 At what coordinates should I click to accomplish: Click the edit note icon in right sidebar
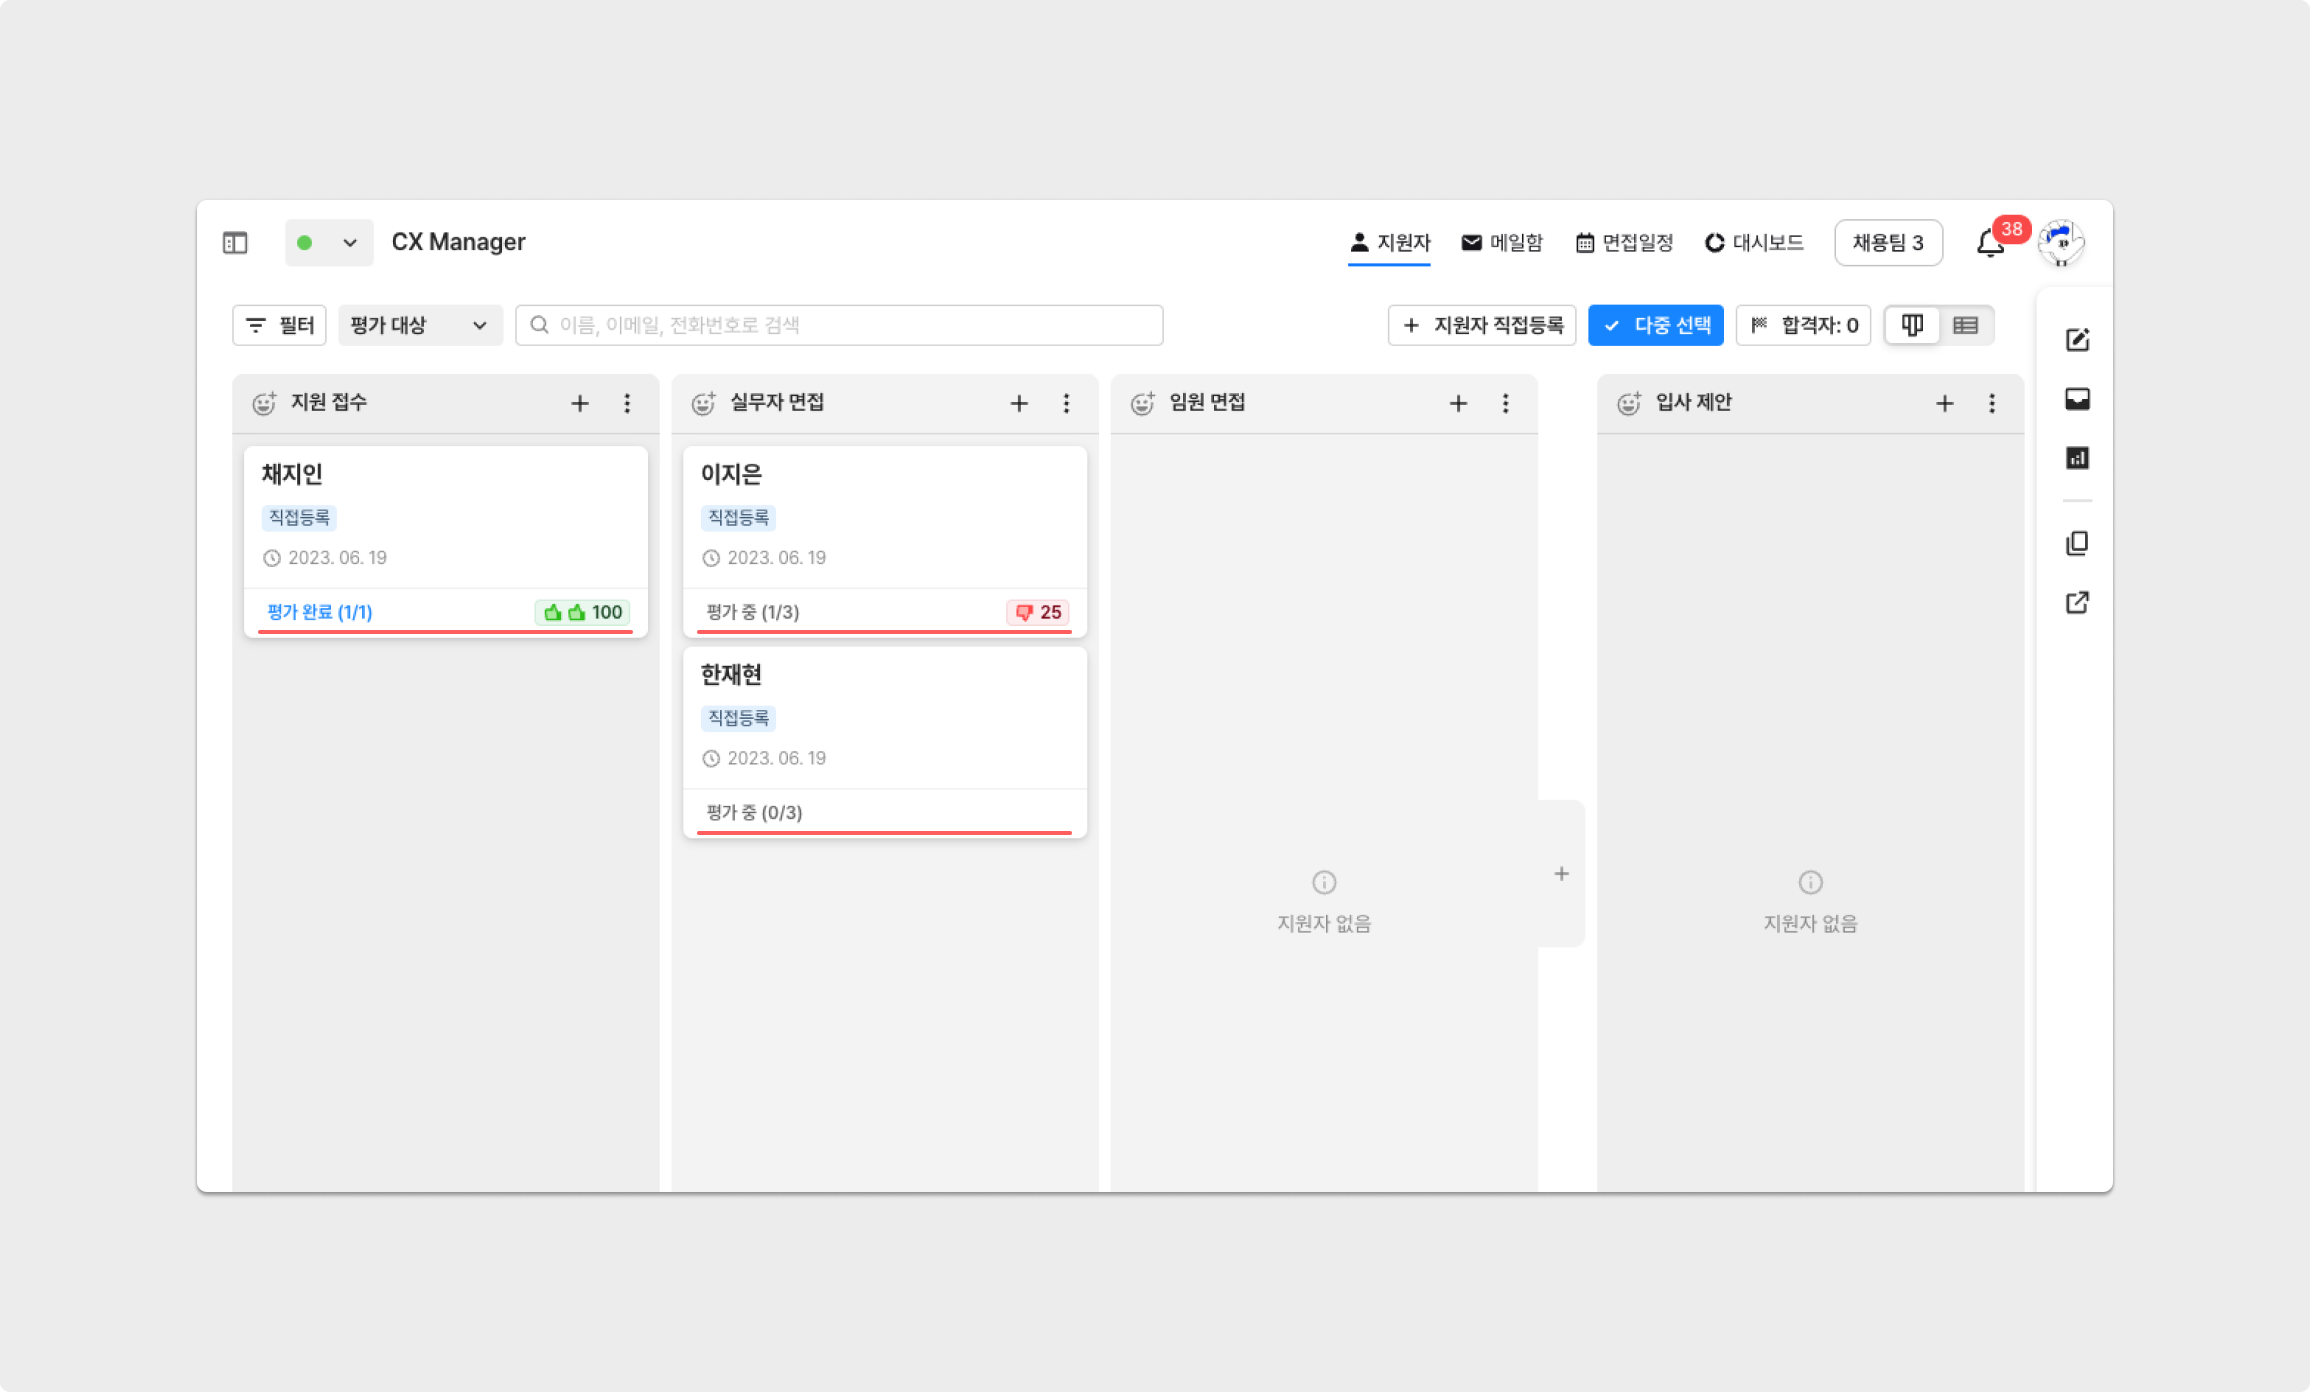[2077, 340]
